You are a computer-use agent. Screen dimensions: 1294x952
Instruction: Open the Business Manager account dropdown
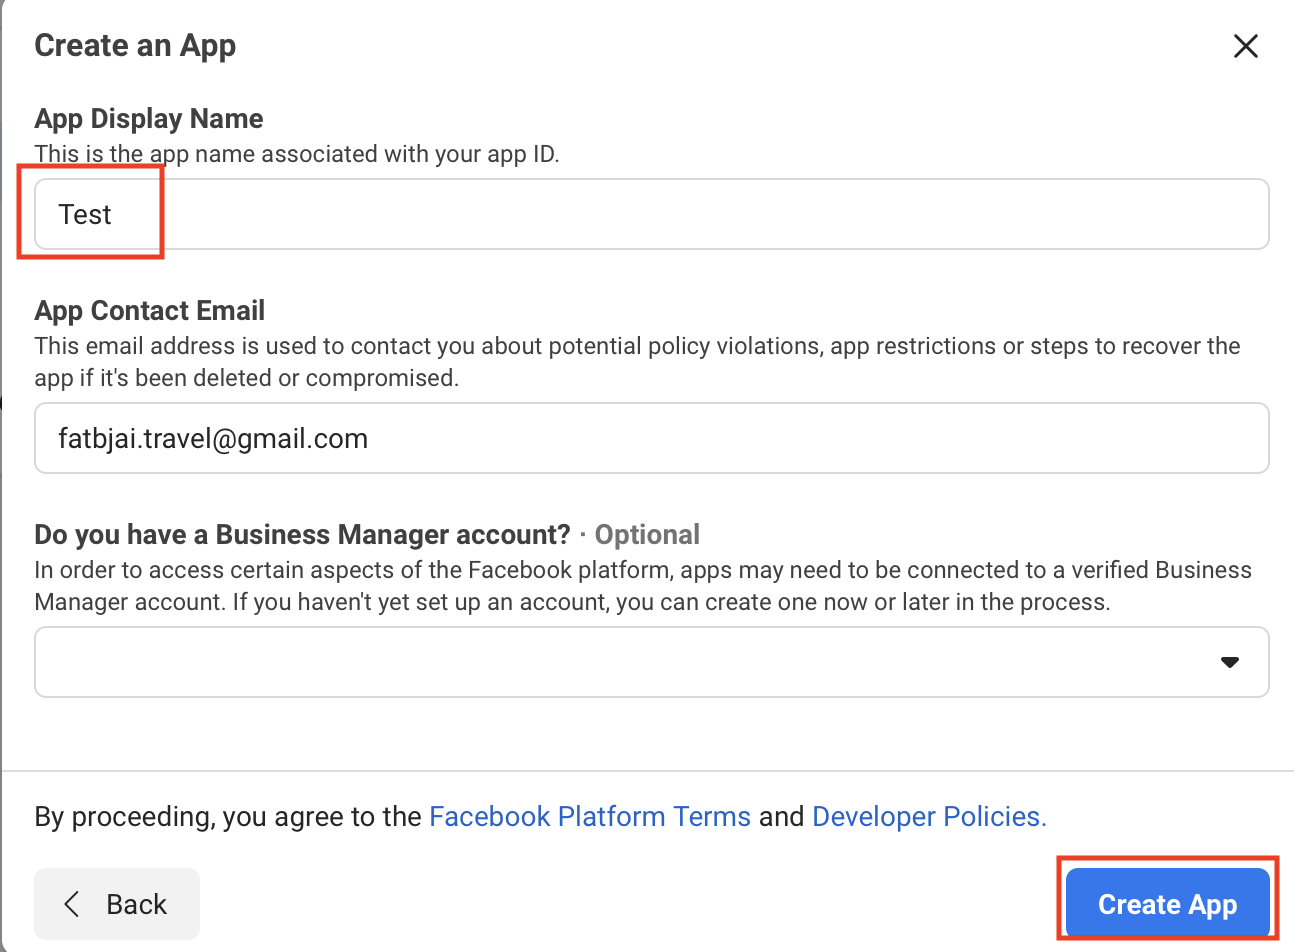click(x=652, y=662)
